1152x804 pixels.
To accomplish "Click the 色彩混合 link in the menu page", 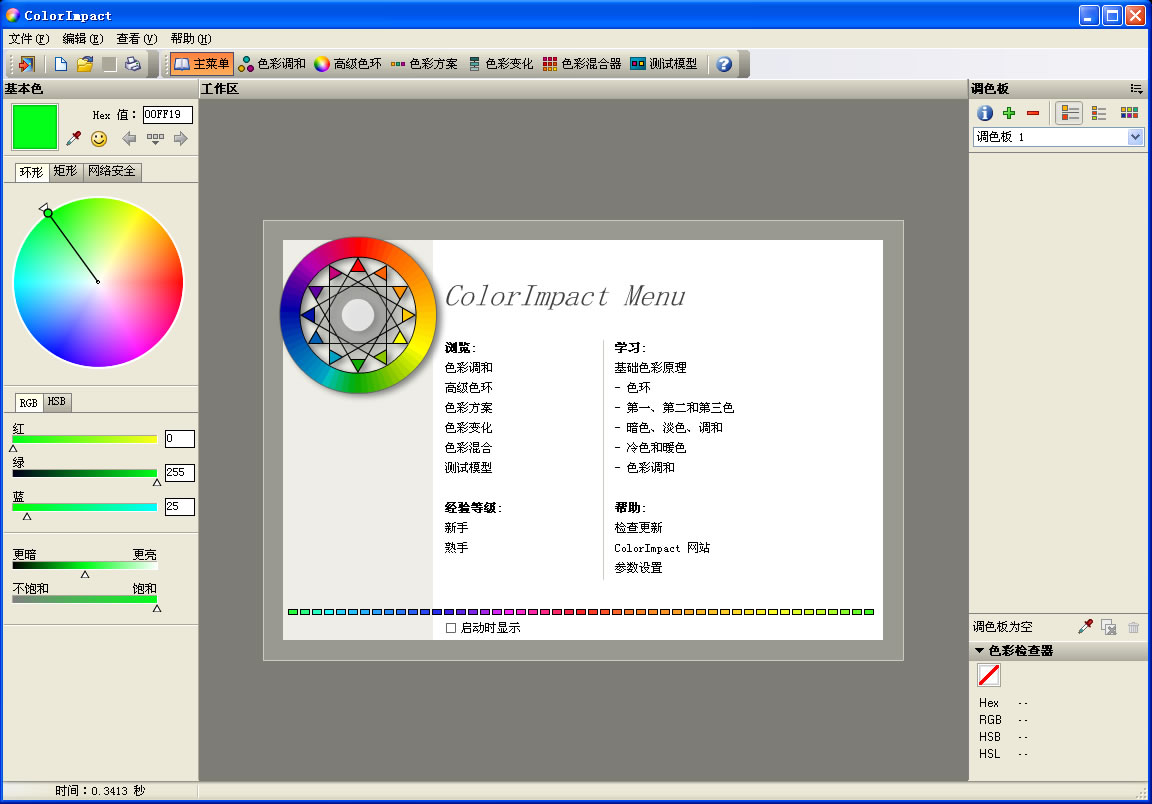I will (x=469, y=448).
